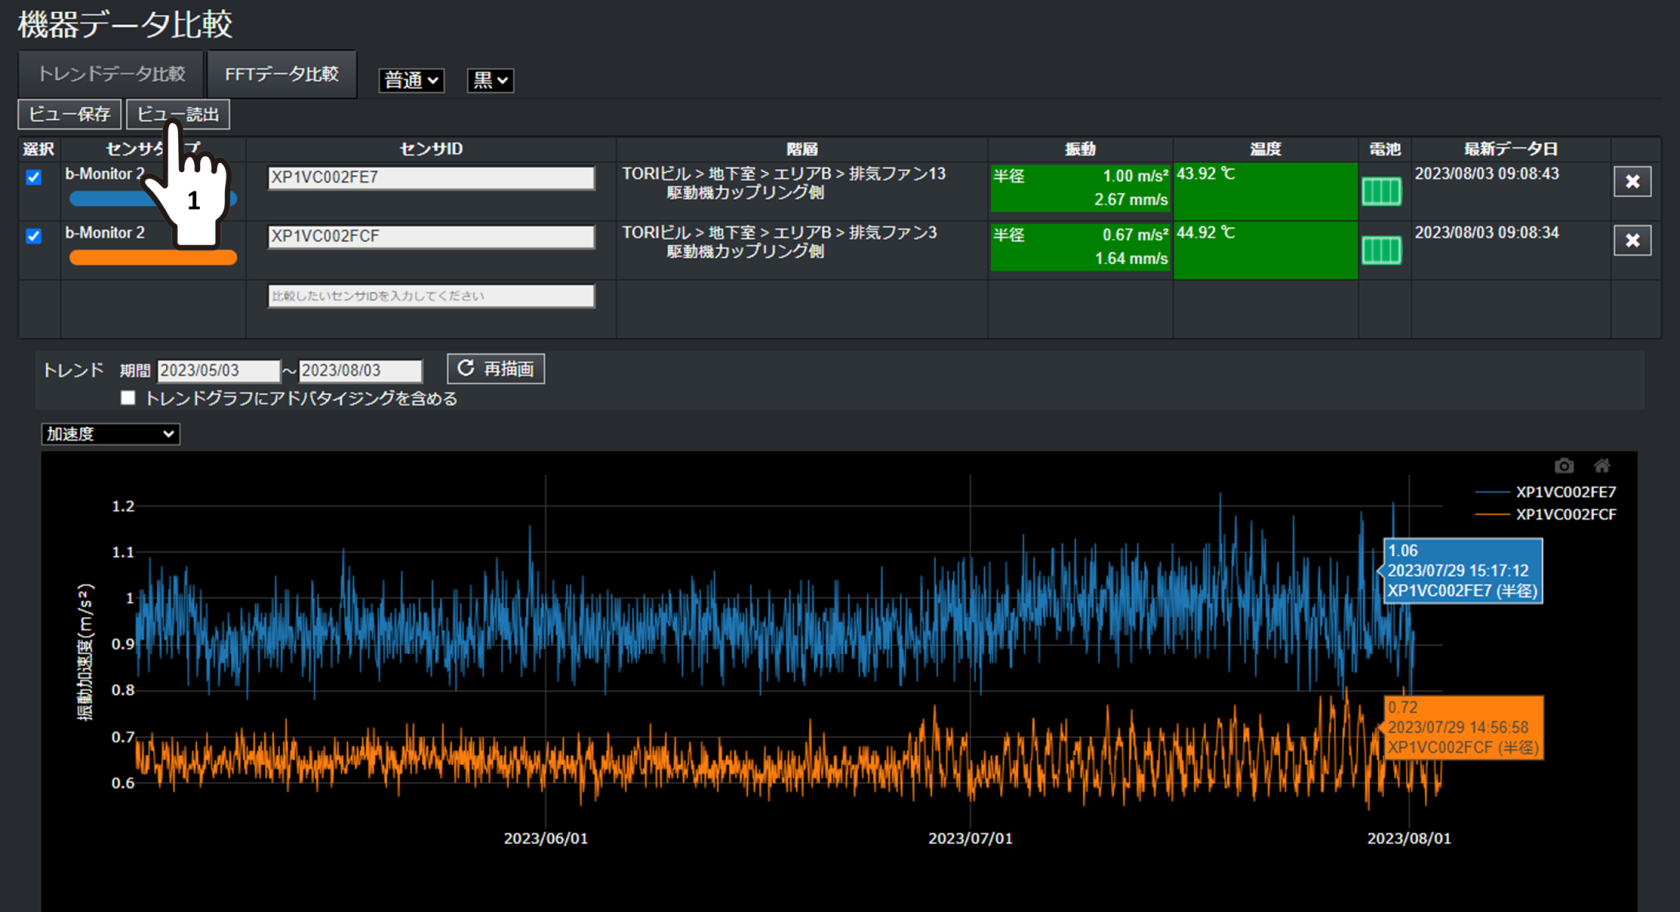Click the ビュー保存 button
Screen dimensions: 1680x912
[x=69, y=114]
